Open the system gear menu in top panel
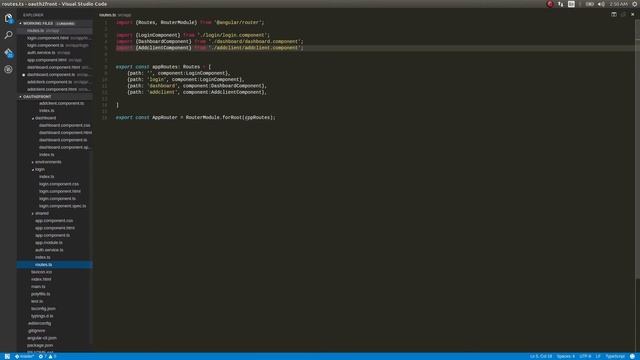640x360 pixels. [635, 4]
